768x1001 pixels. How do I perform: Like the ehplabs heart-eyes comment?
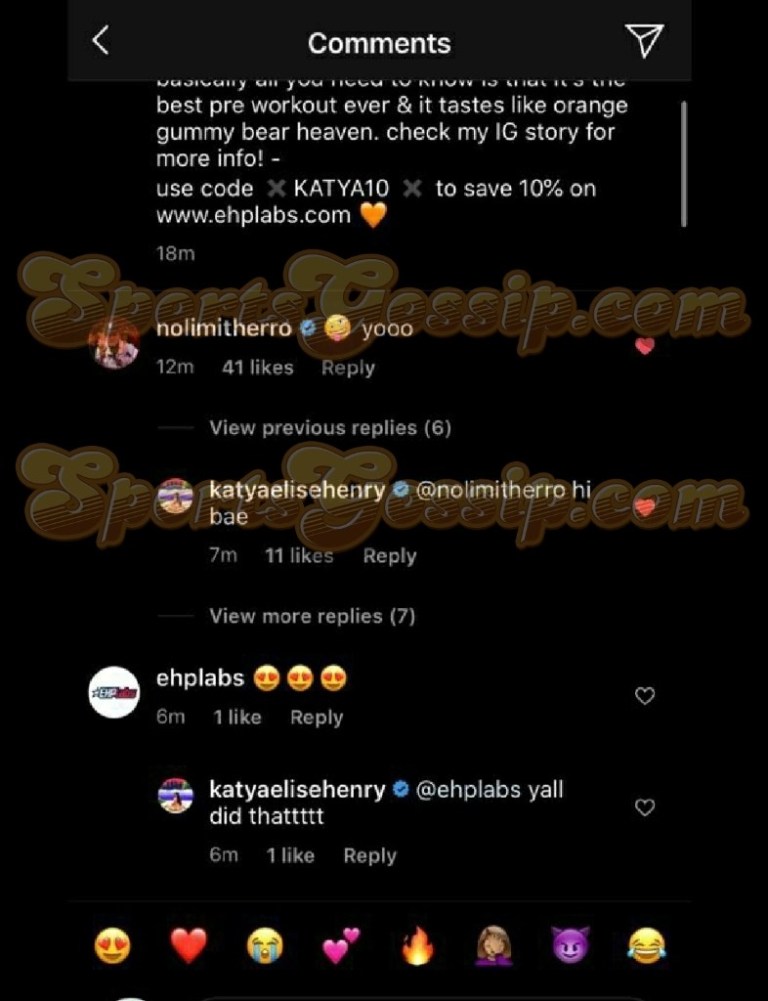click(x=645, y=696)
